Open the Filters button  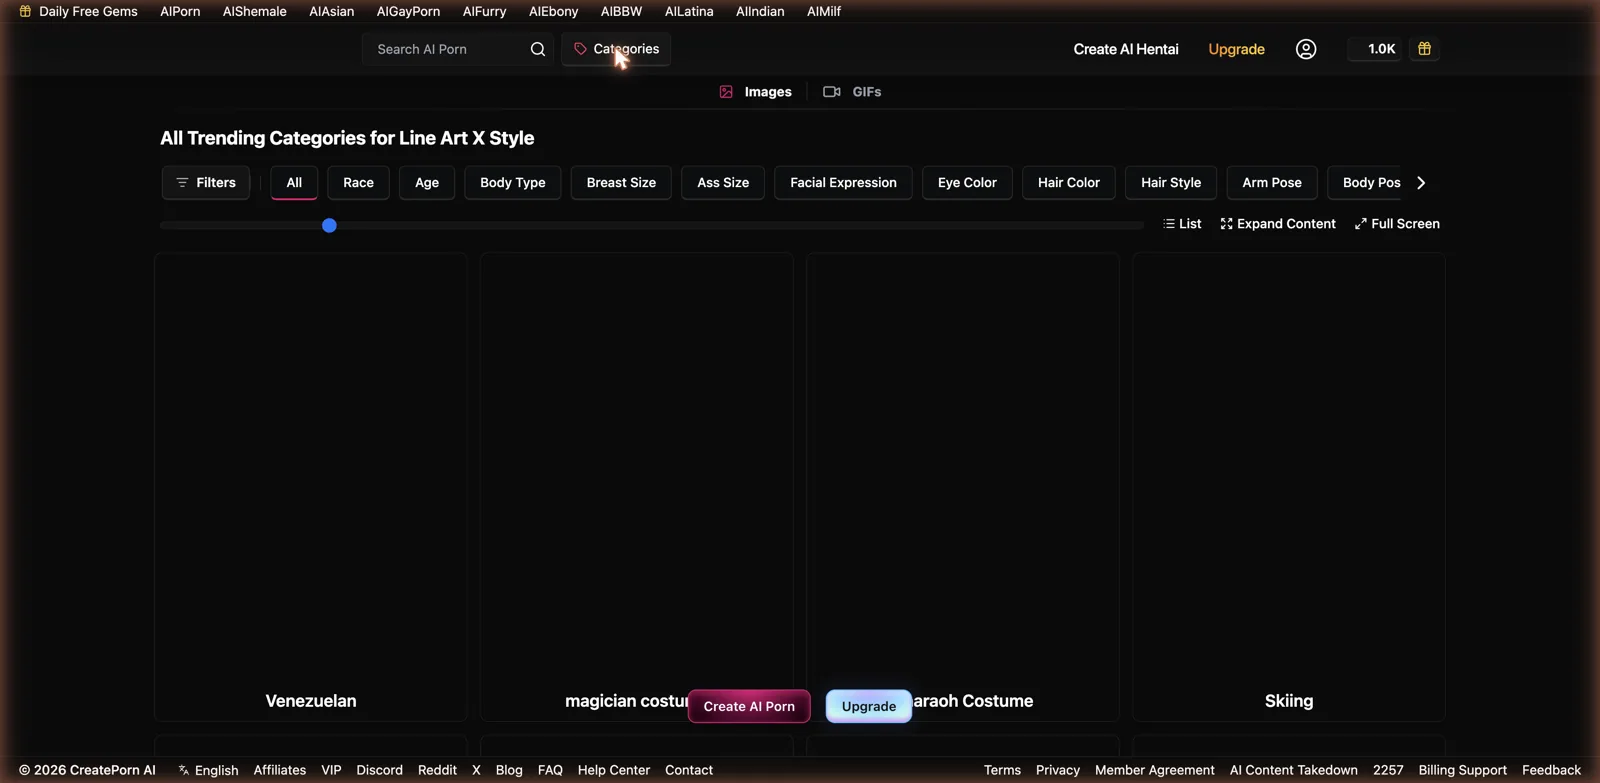coord(206,183)
